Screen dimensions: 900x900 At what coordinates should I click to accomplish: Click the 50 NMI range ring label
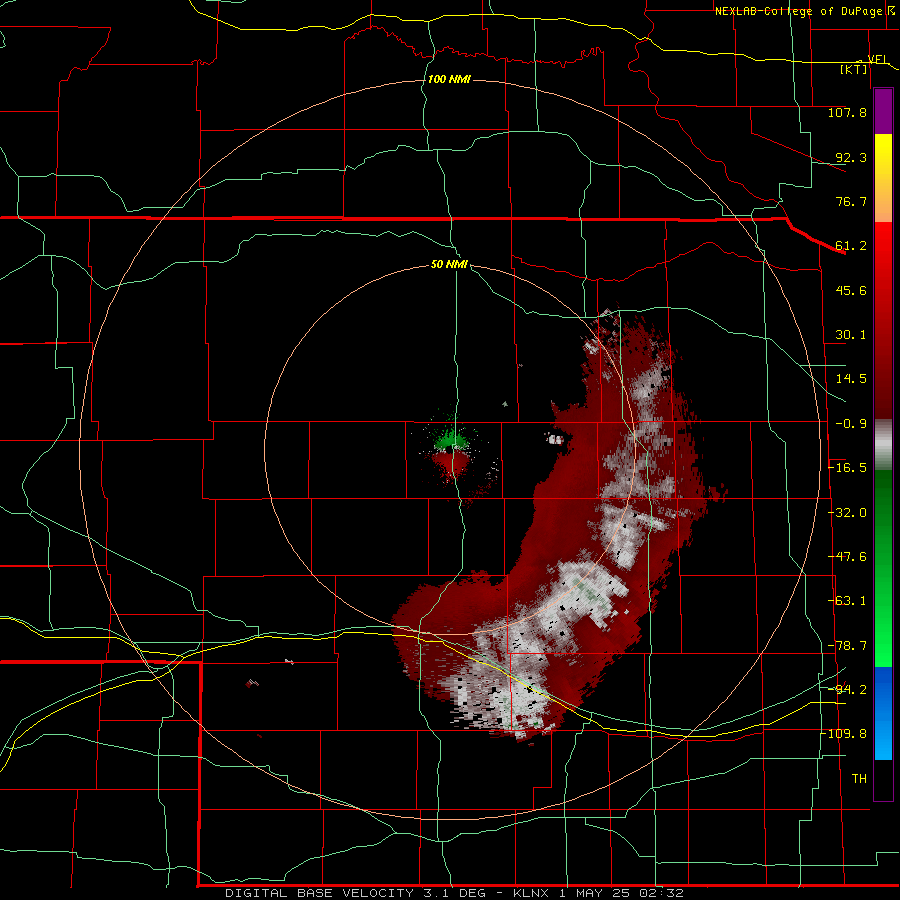tap(449, 264)
